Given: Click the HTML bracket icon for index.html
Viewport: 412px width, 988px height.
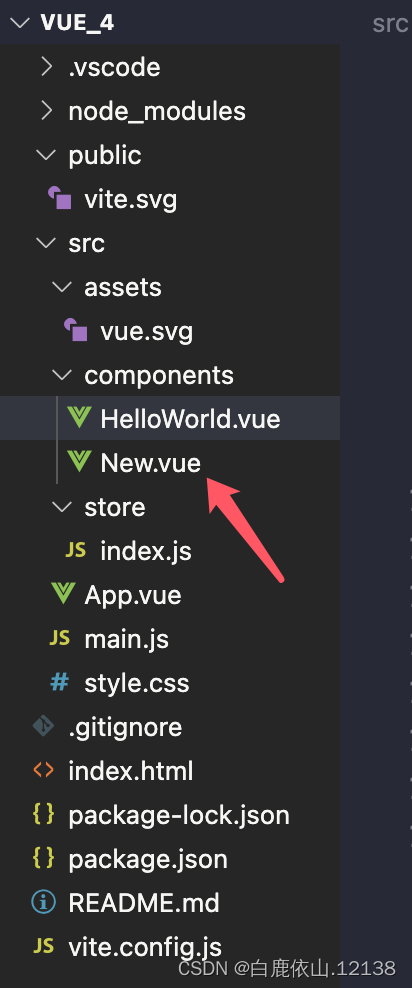Looking at the screenshot, I should pyautogui.click(x=43, y=770).
